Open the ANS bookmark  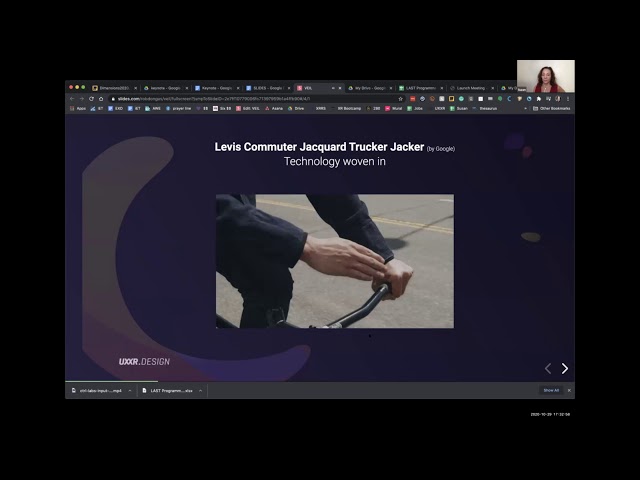[153, 109]
